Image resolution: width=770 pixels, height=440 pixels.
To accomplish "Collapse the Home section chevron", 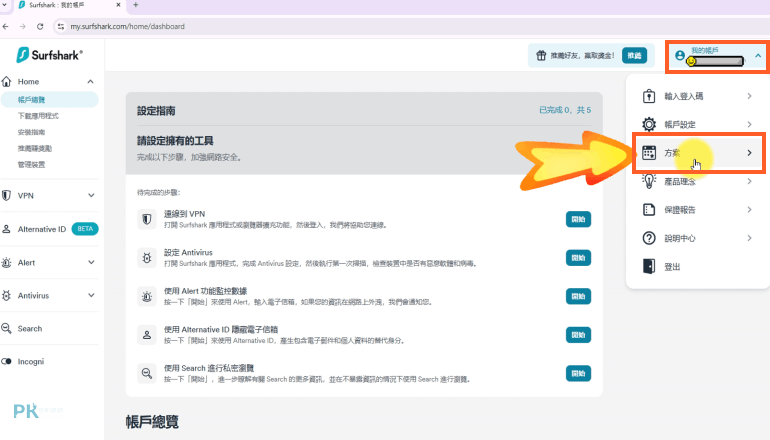I will 90,82.
